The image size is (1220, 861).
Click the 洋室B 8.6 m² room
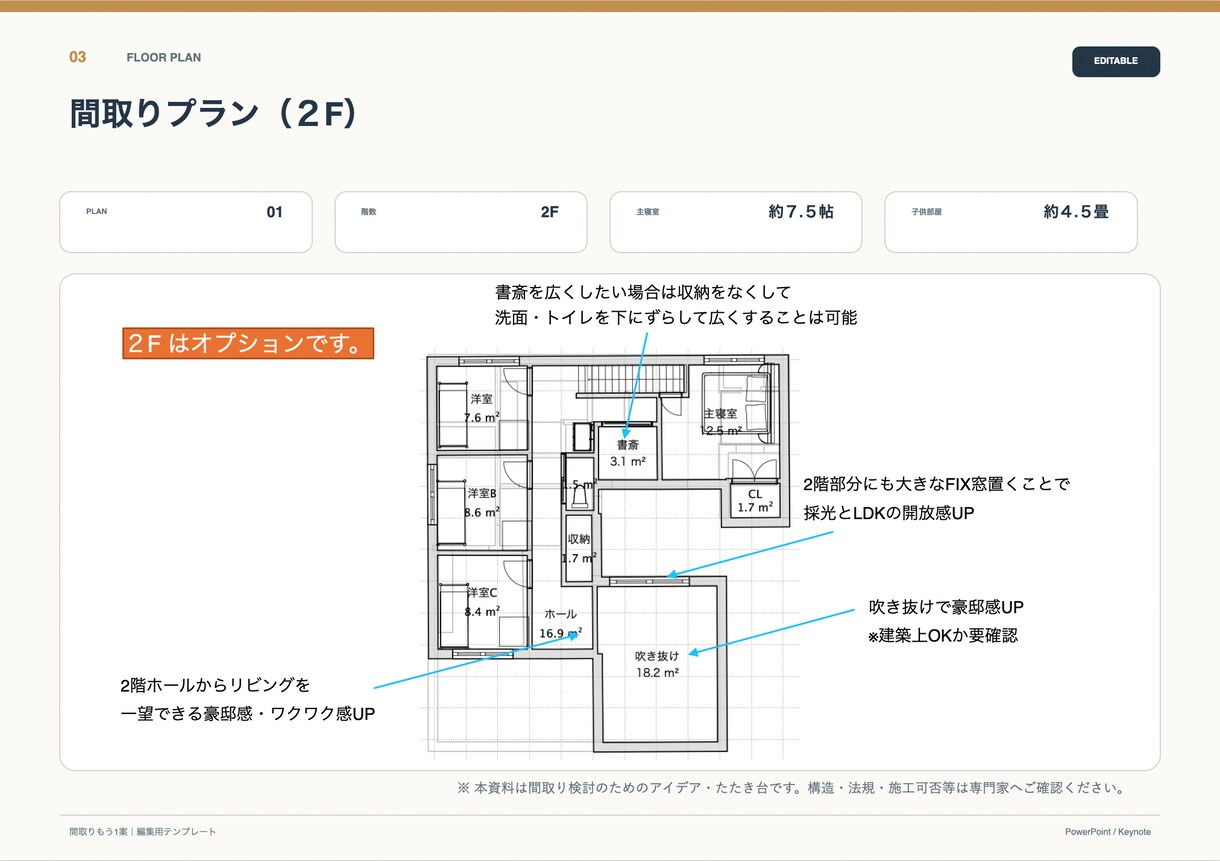pyautogui.click(x=483, y=503)
